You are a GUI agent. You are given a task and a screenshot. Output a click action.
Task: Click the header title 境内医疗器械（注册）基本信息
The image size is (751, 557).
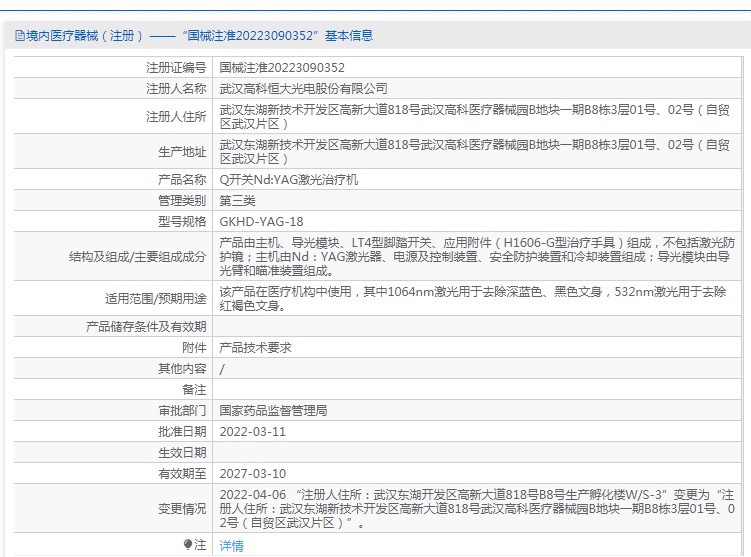[x=200, y=35]
